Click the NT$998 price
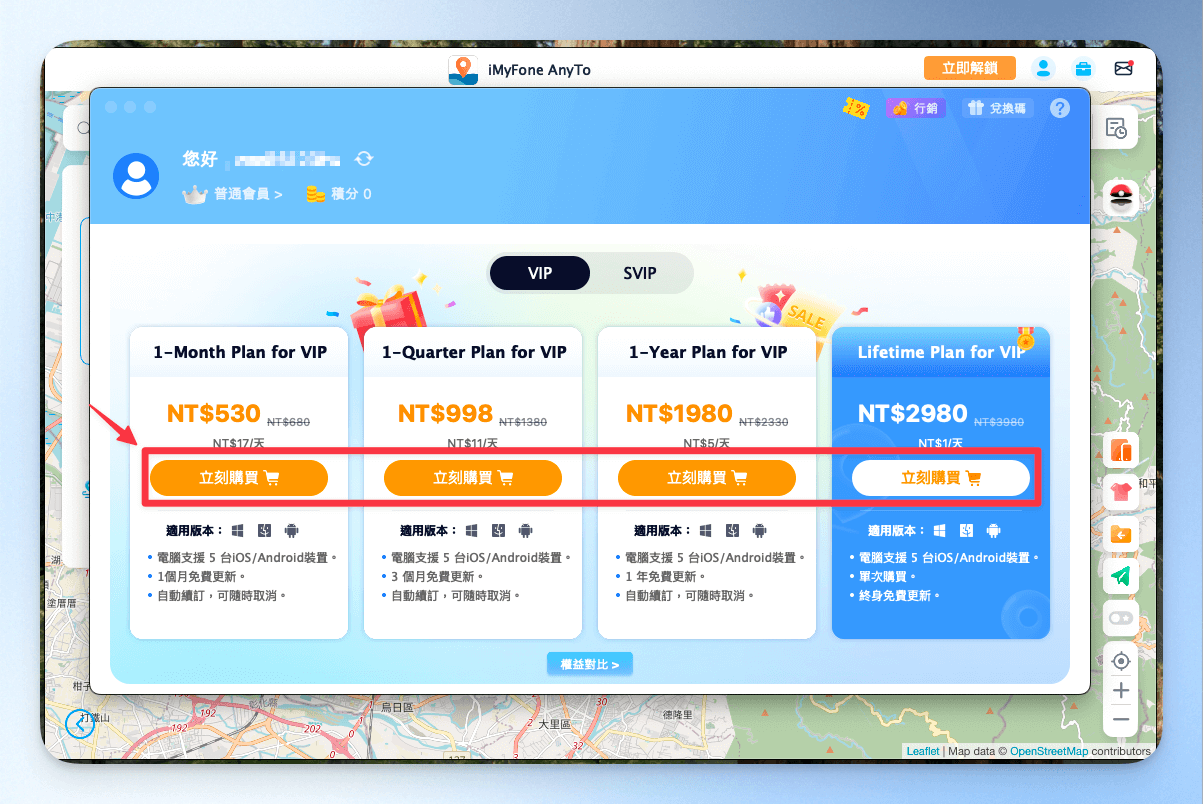The image size is (1203, 804). pos(446,413)
